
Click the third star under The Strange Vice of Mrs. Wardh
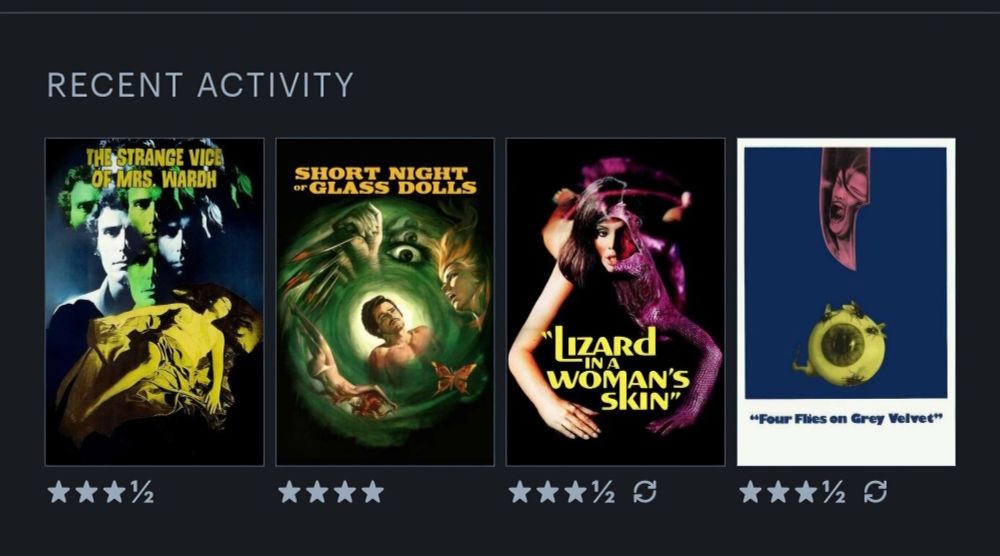tap(115, 492)
